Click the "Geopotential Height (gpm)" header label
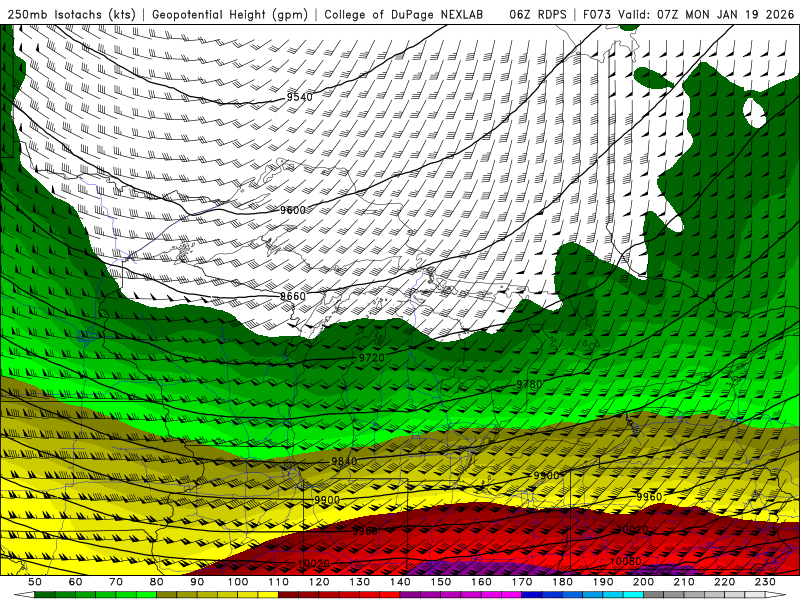The height and width of the screenshot is (600, 800). [230, 14]
